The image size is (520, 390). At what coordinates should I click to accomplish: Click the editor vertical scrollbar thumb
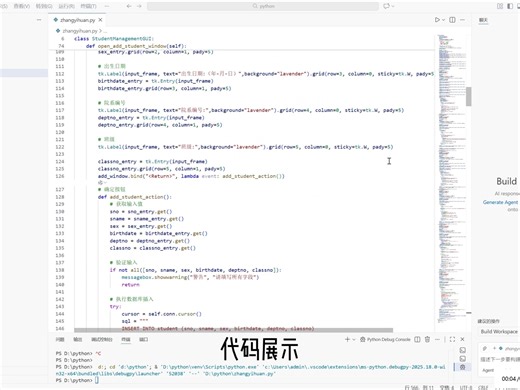click(x=468, y=97)
